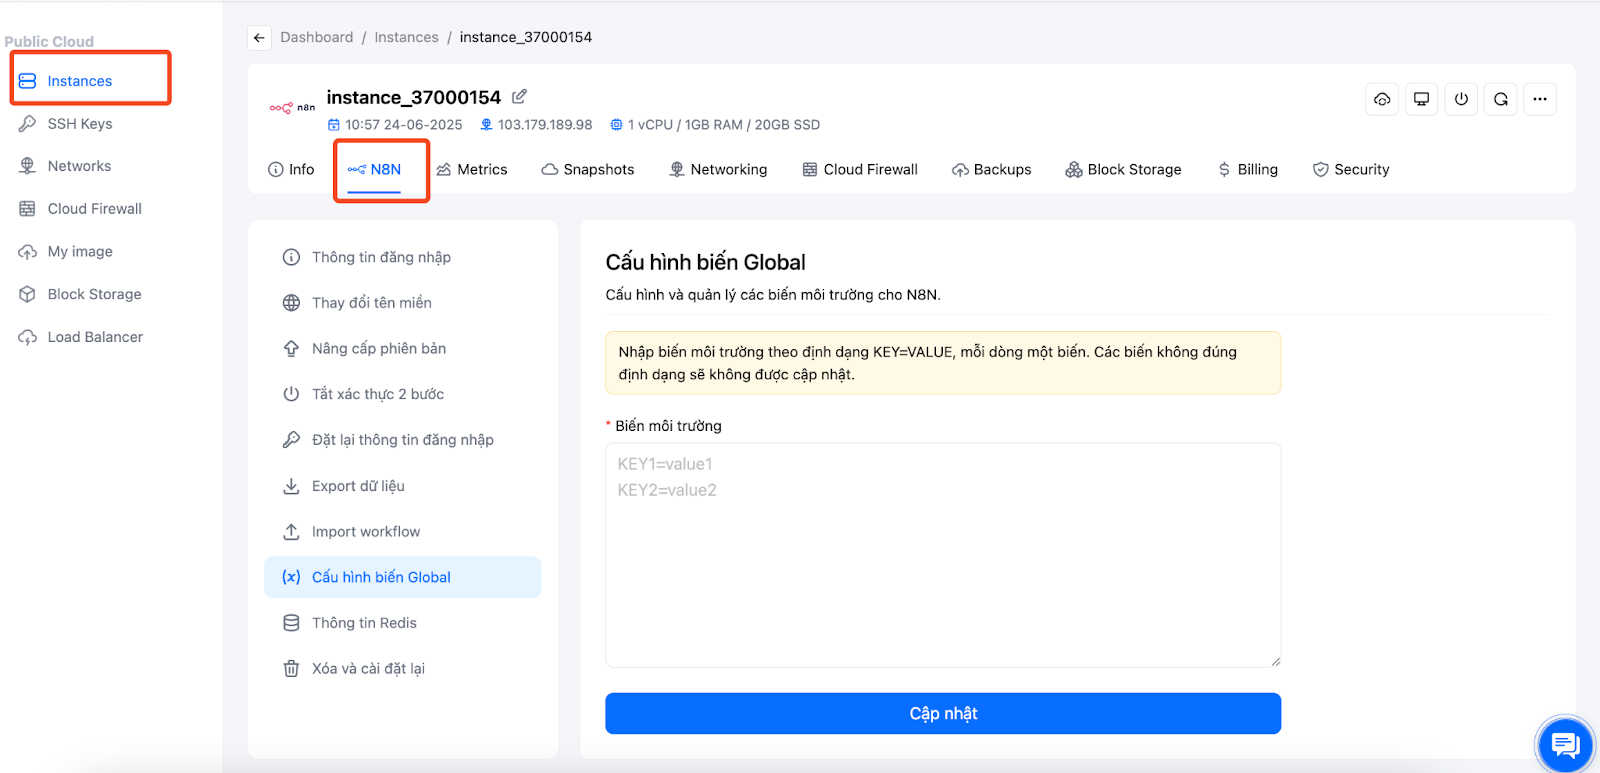Click the 1 vCPU / 1GB RAM / 20GB SSD text
Image resolution: width=1600 pixels, height=773 pixels.
click(x=724, y=125)
